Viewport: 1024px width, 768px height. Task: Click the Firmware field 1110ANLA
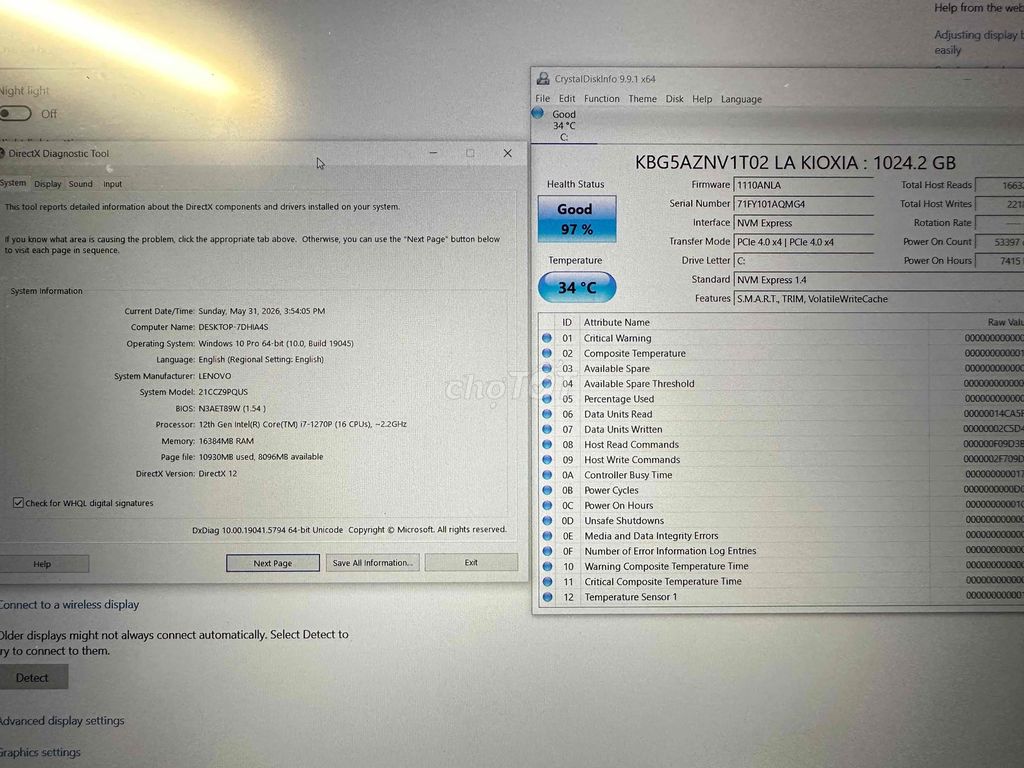[x=803, y=185]
